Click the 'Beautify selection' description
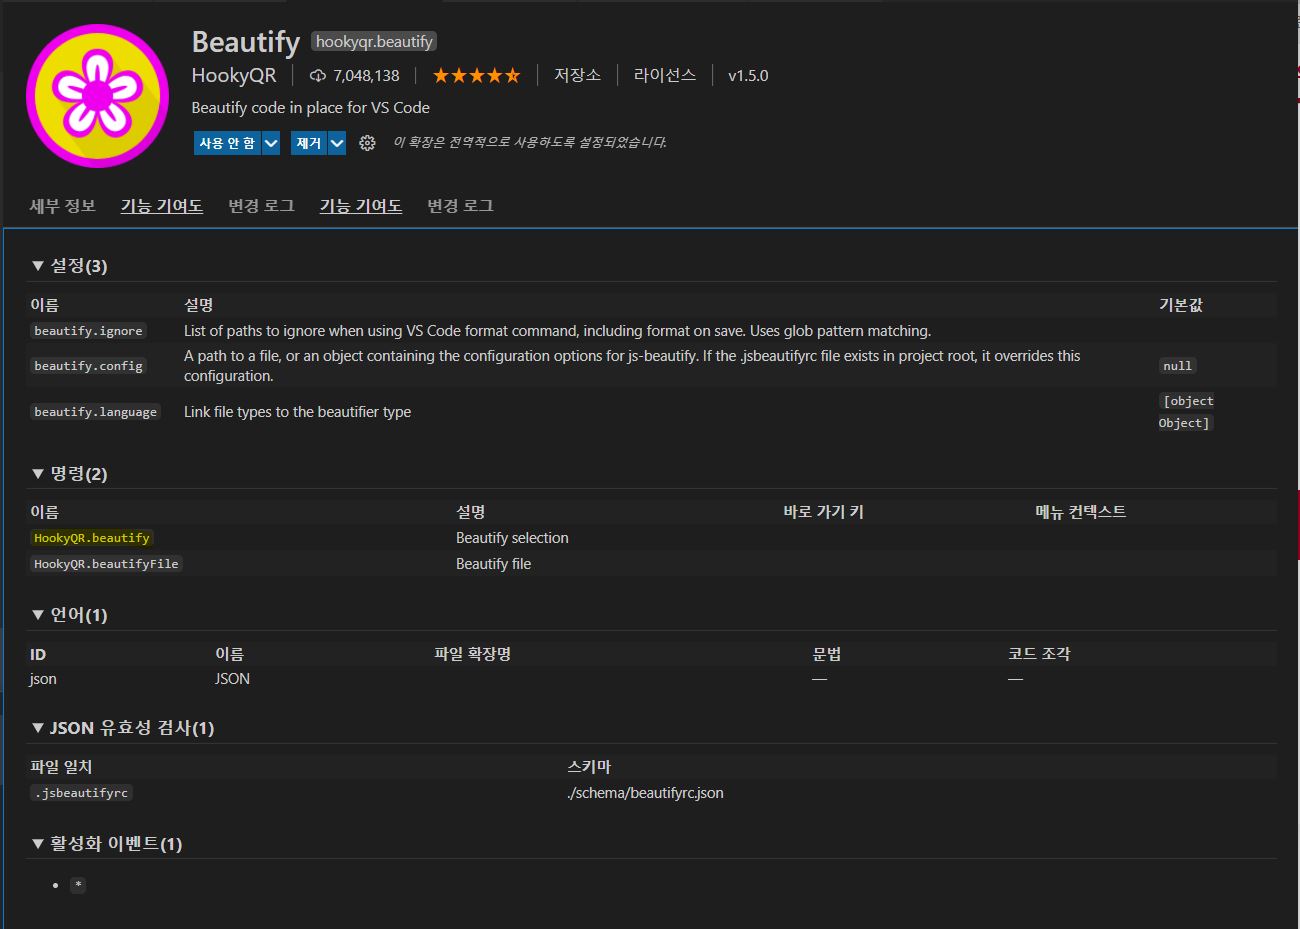Image resolution: width=1300 pixels, height=929 pixels. pyautogui.click(x=512, y=538)
